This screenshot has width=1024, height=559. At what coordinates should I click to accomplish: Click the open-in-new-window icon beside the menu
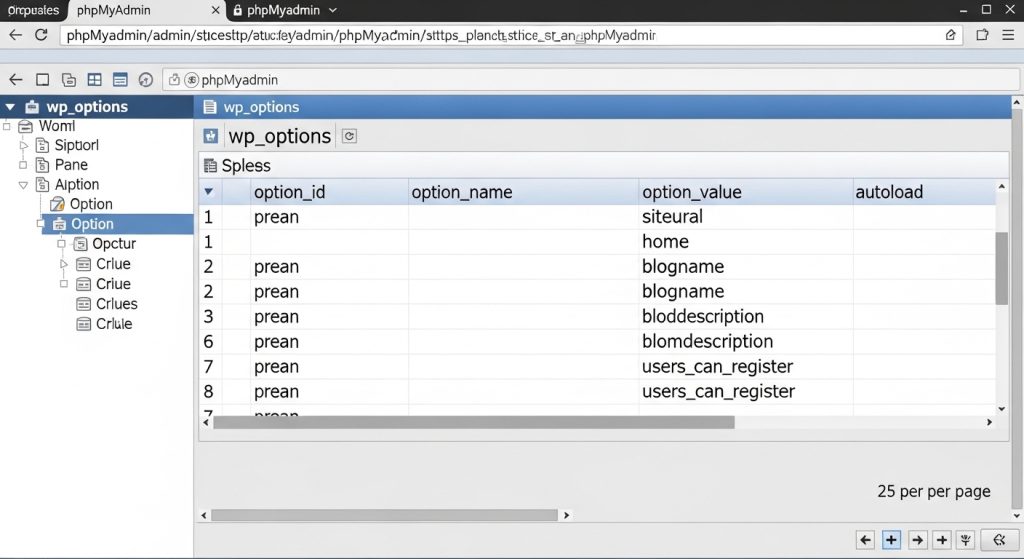coord(982,35)
